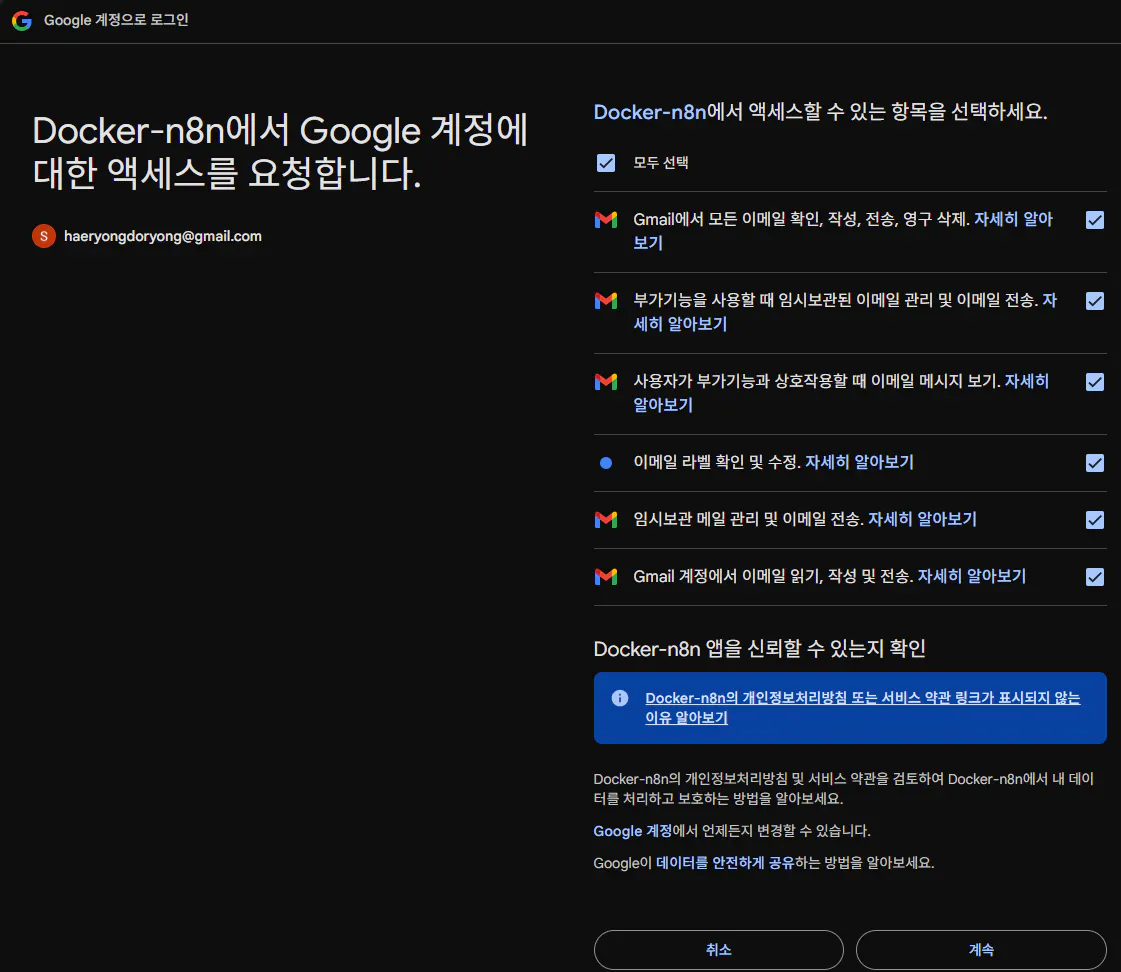Viewport: 1121px width, 972px height.
Task: Click the Gmail icon beside the 영구 삭제 permission
Action: point(606,219)
